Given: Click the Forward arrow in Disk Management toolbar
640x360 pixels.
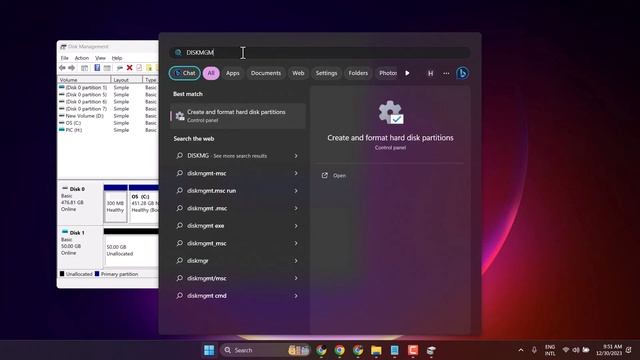Looking at the screenshot, I should (71, 68).
